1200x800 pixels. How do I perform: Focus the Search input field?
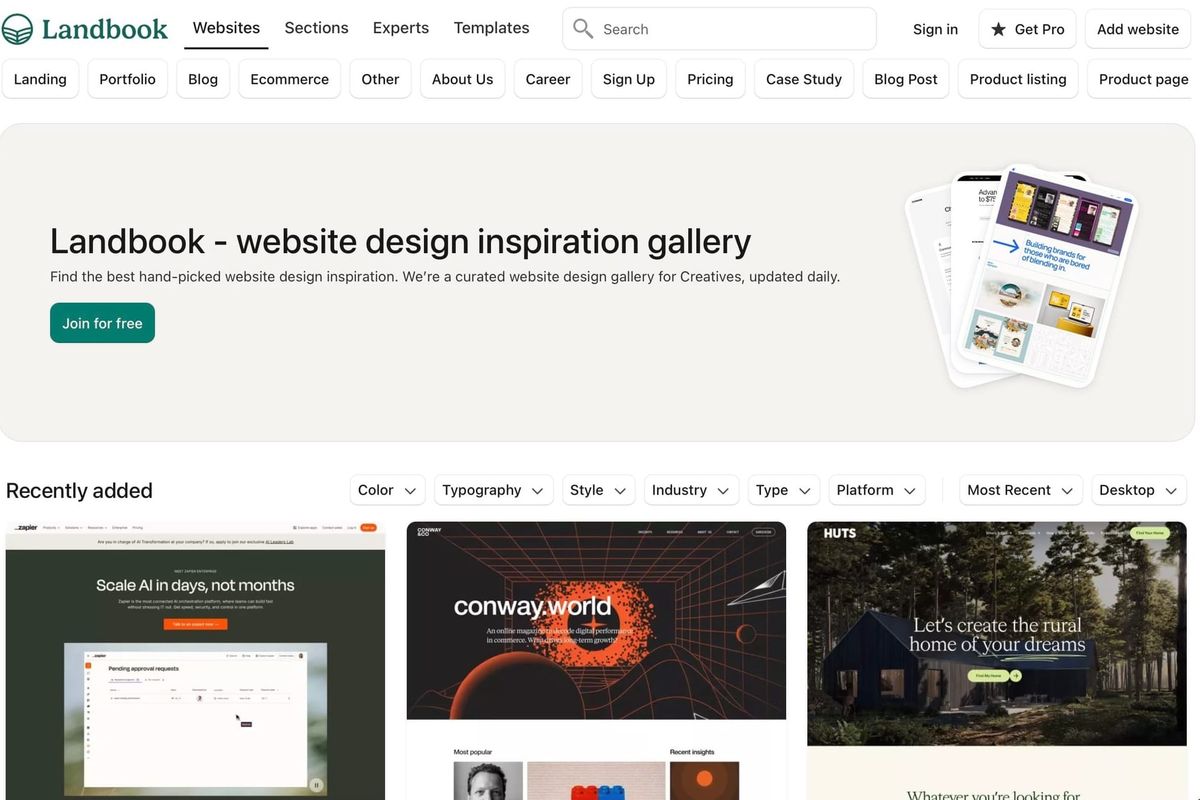[719, 29]
